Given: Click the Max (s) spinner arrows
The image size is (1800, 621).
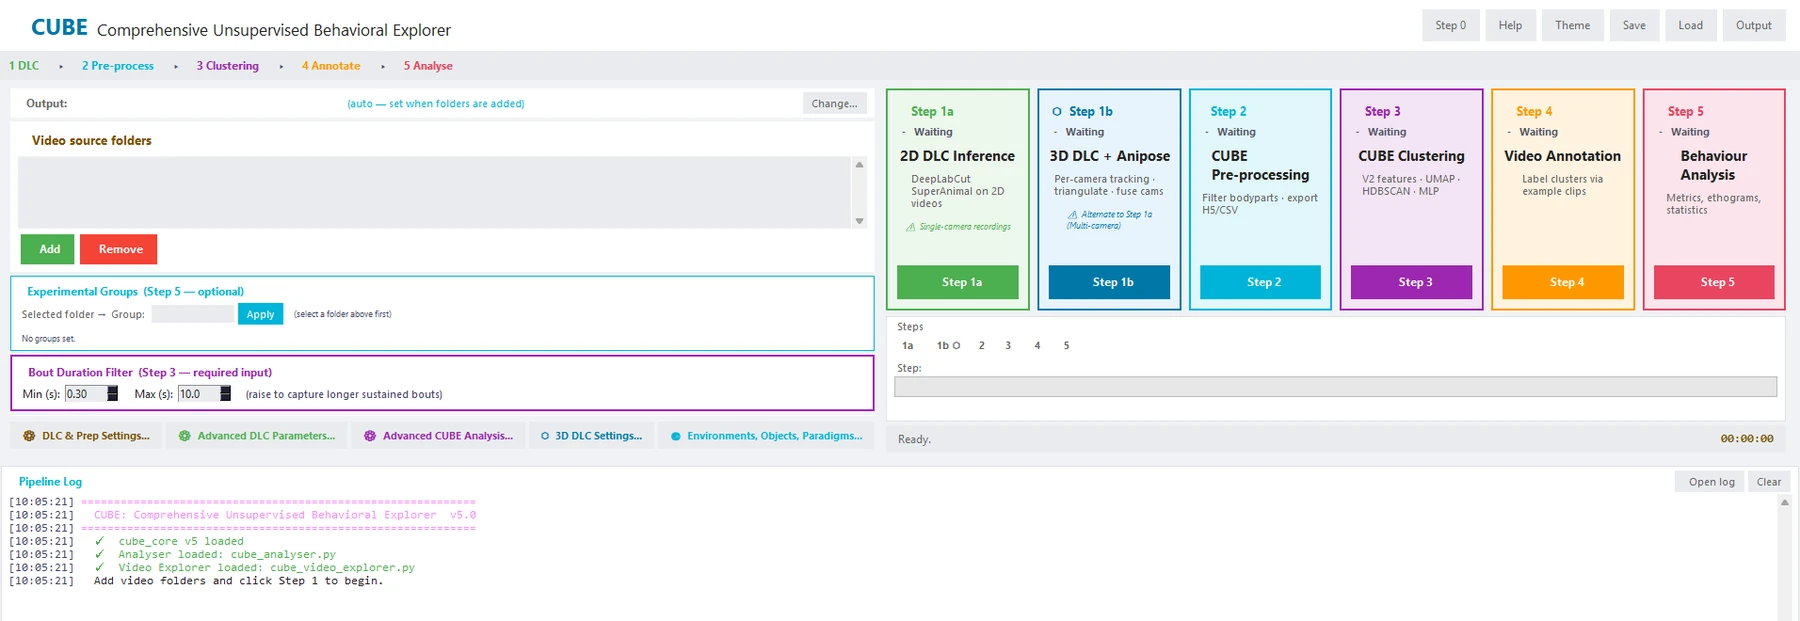Looking at the screenshot, I should 226,394.
